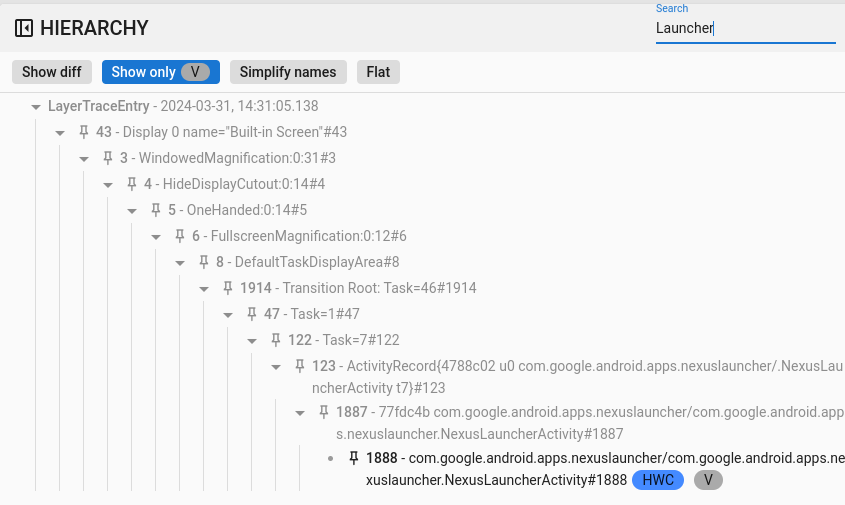Image resolution: width=845 pixels, height=505 pixels.
Task: Collapse the 1887 nexuslauncher node
Action: point(300,412)
